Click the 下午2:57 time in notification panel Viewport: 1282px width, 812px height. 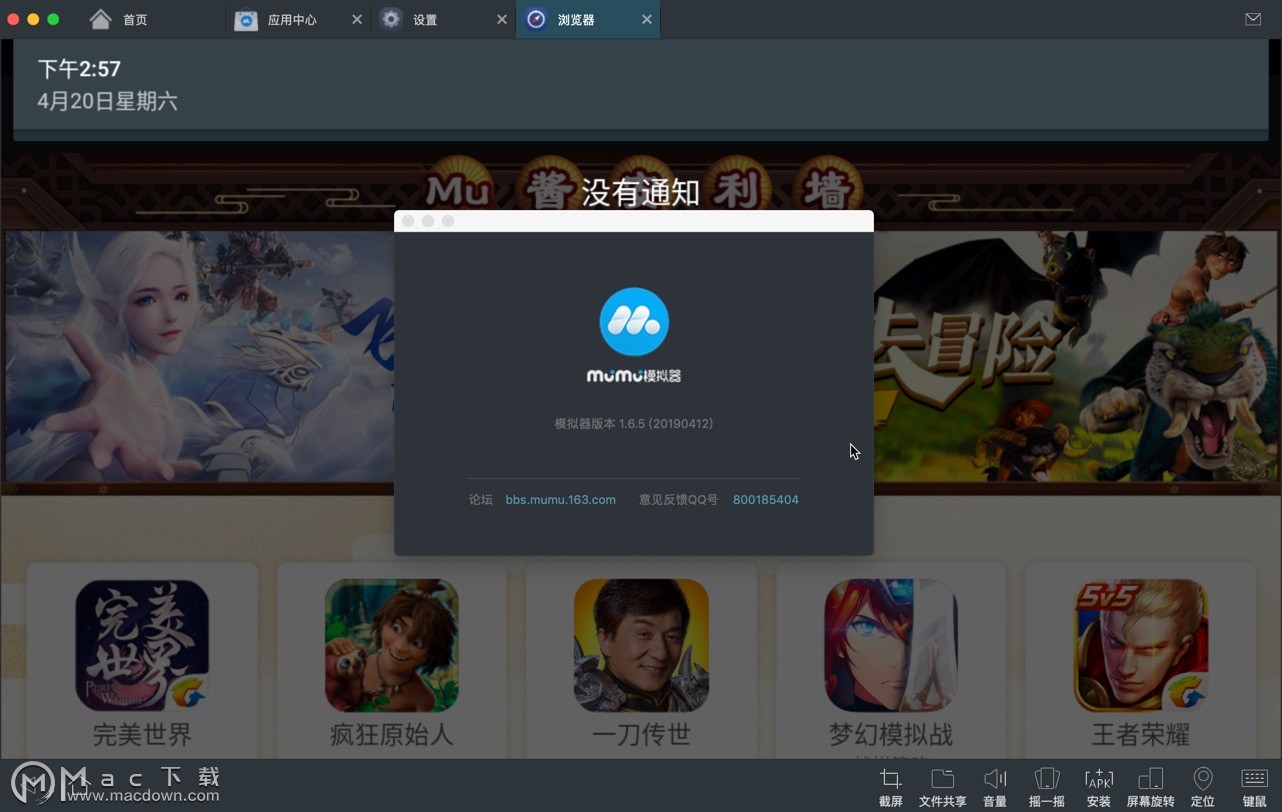point(79,69)
